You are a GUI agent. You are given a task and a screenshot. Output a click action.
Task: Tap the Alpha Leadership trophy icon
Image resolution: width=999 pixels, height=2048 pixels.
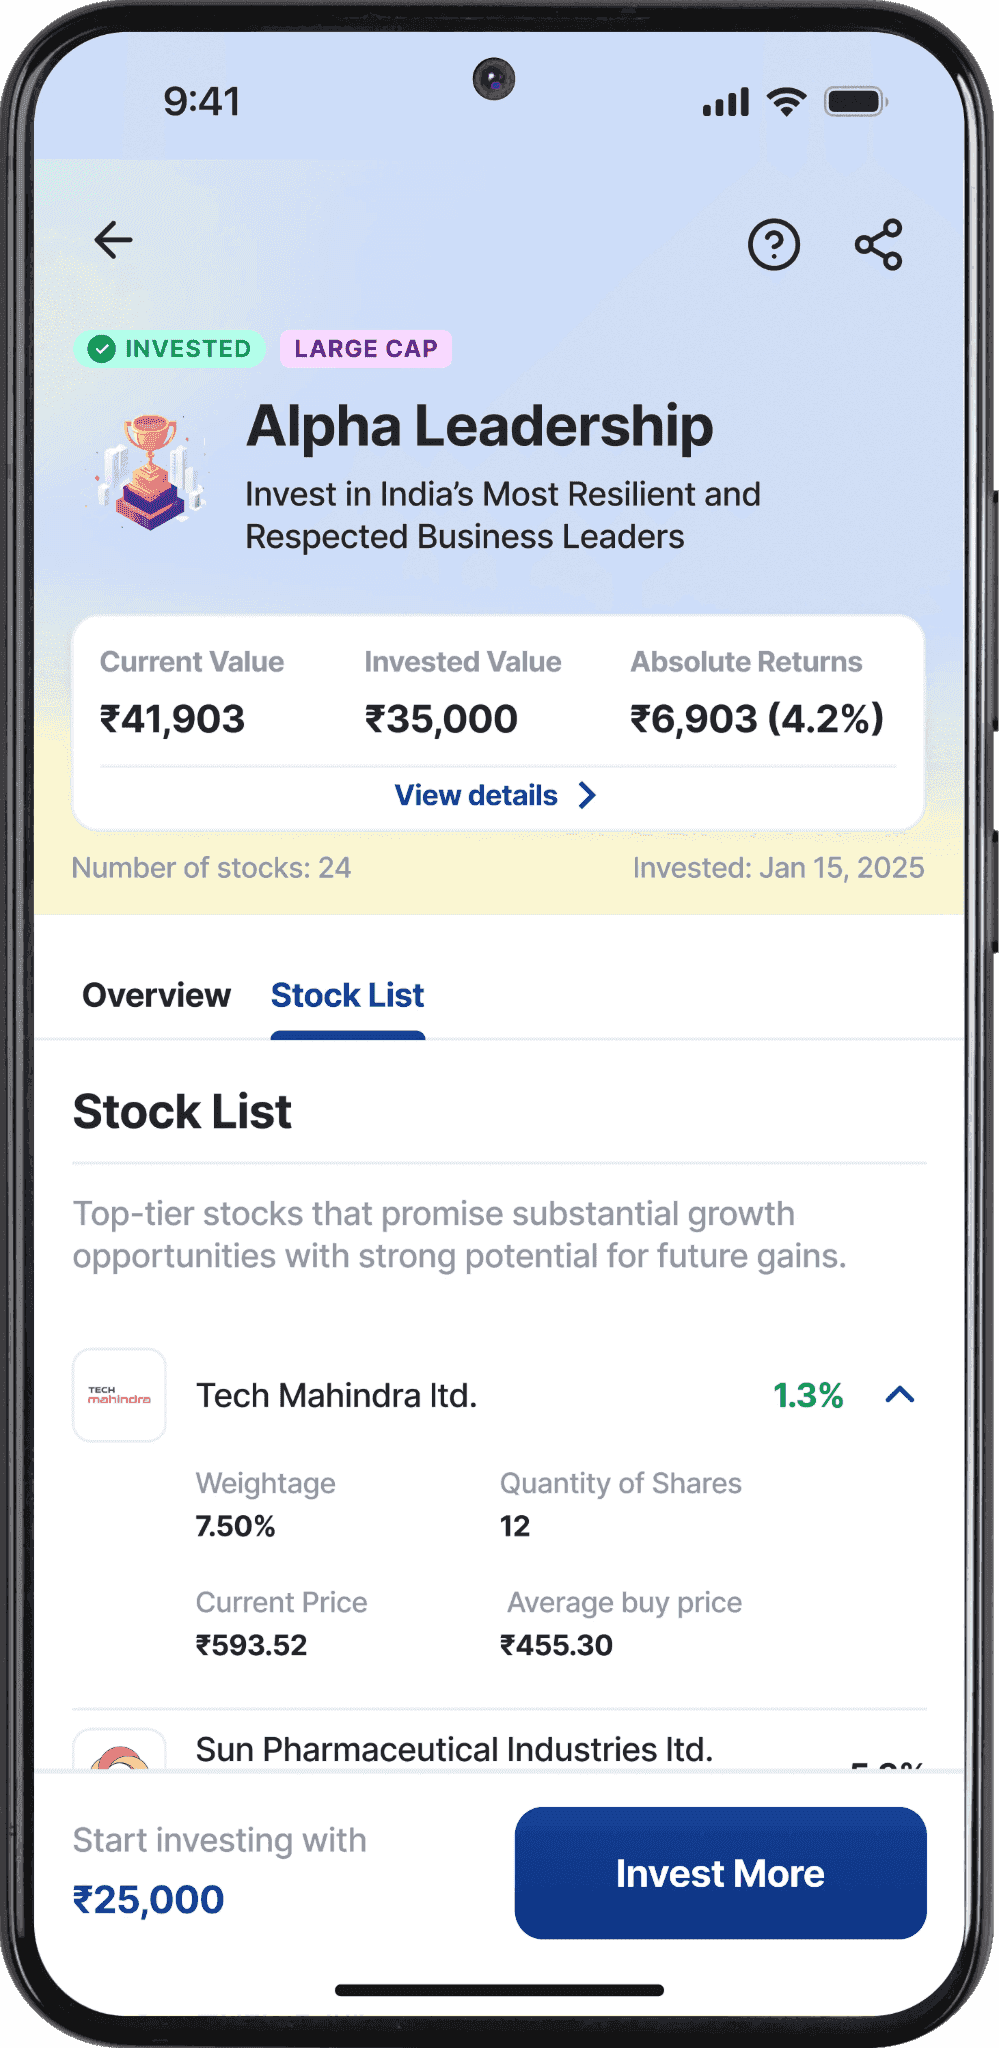click(151, 472)
